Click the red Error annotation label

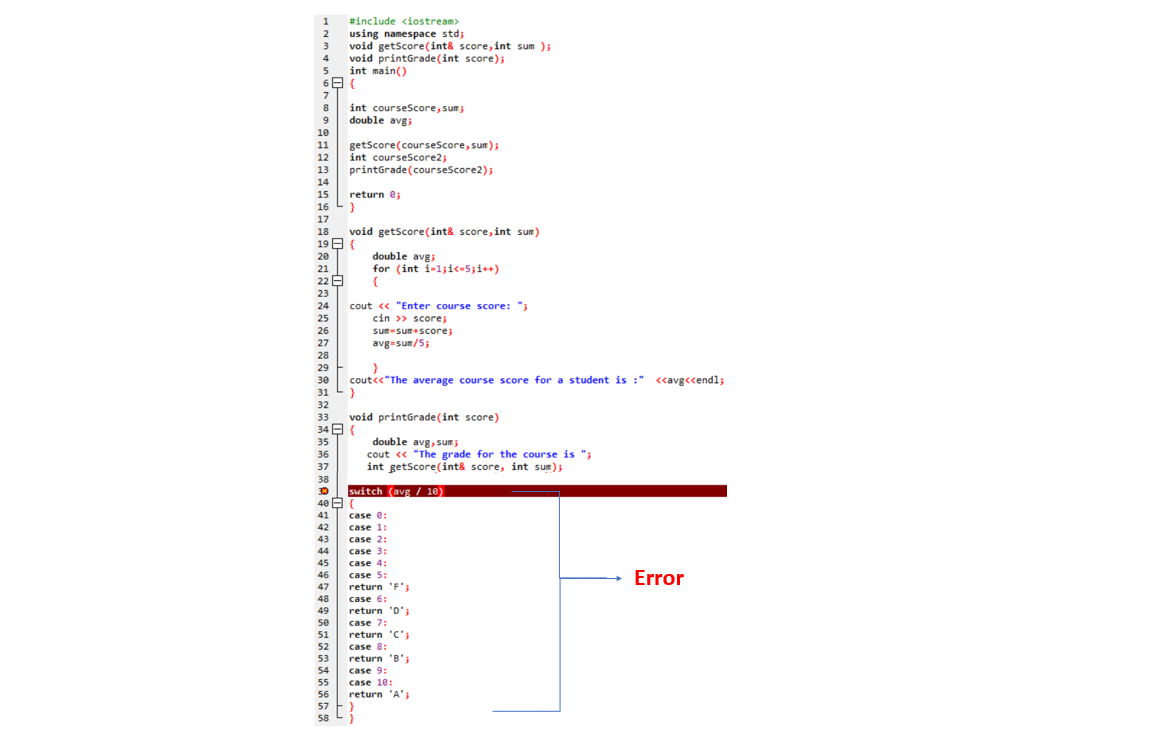(x=658, y=577)
